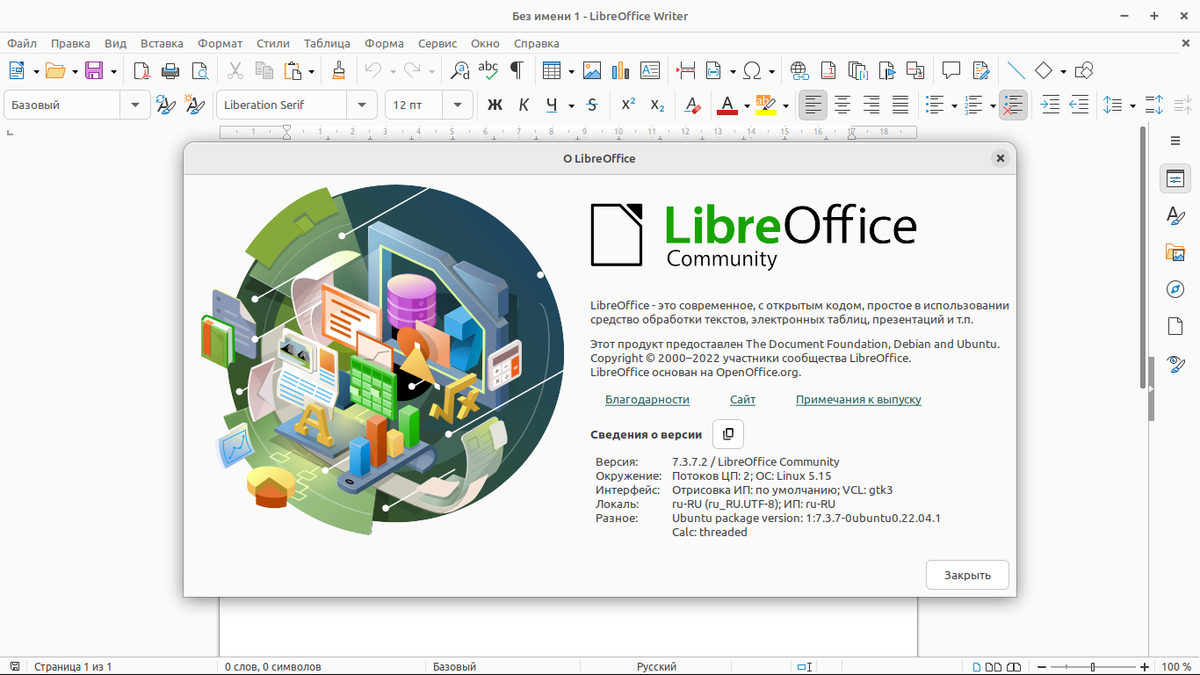1200x675 pixels.
Task: Open sidebar Properties deck
Action: pos(1175,179)
